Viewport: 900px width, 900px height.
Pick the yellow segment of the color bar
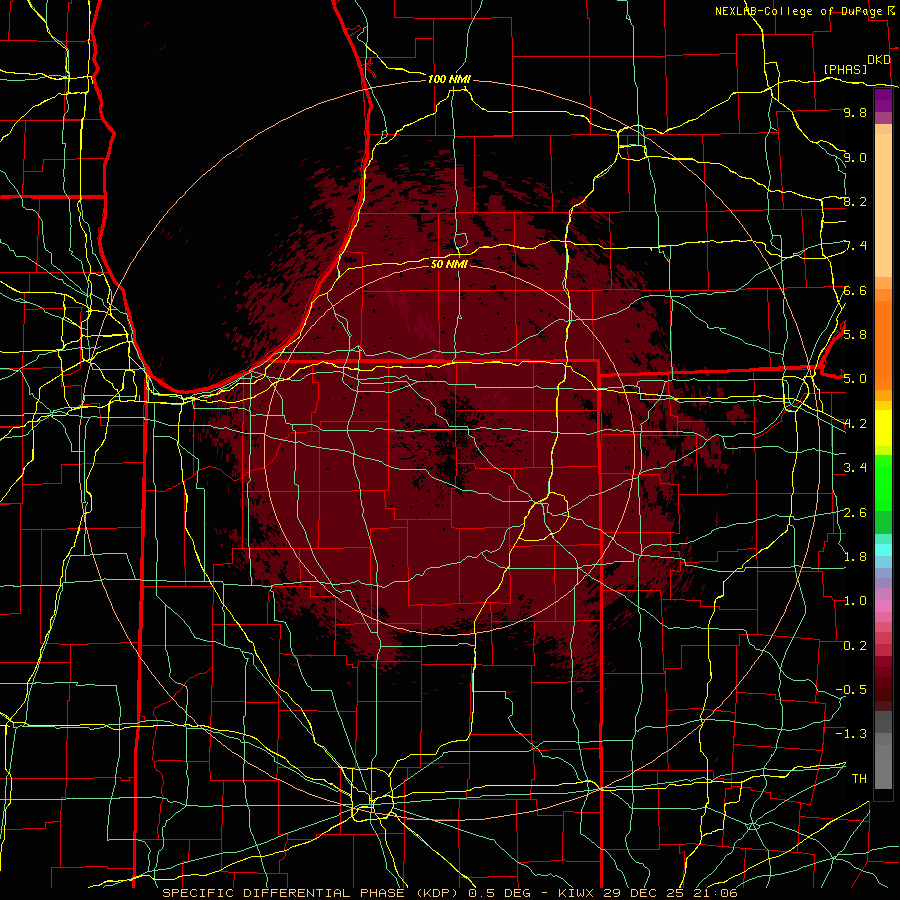tap(883, 428)
